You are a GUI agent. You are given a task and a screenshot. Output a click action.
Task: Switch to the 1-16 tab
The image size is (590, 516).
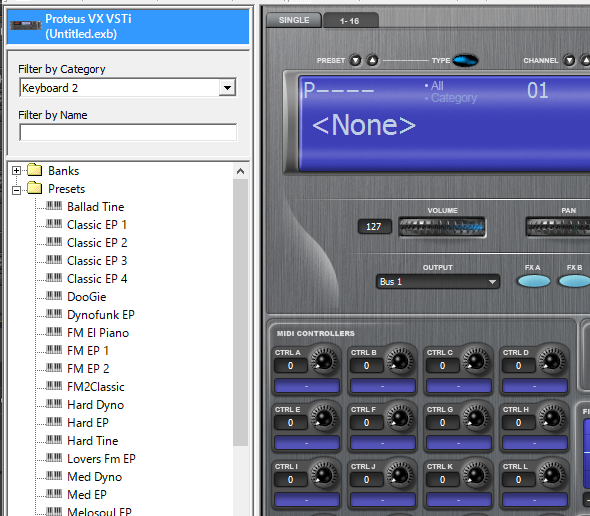[x=350, y=21]
